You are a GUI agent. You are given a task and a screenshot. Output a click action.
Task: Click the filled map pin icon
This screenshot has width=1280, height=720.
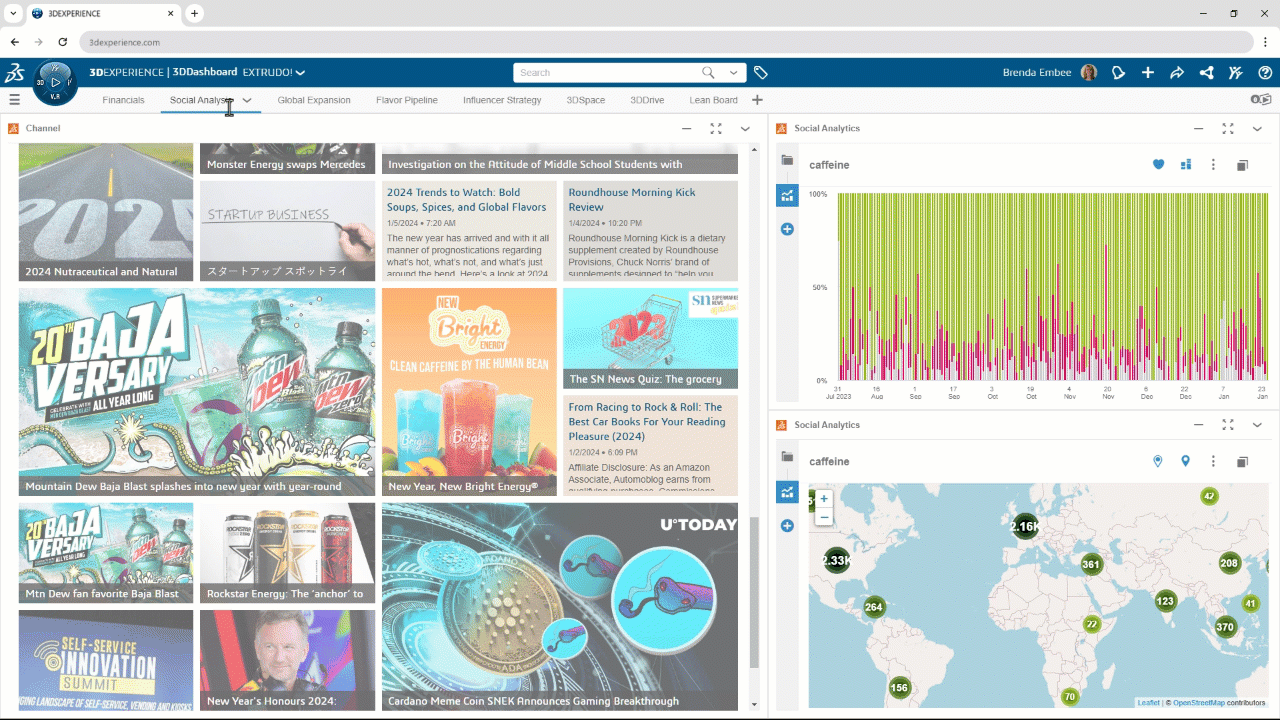[x=1185, y=461]
